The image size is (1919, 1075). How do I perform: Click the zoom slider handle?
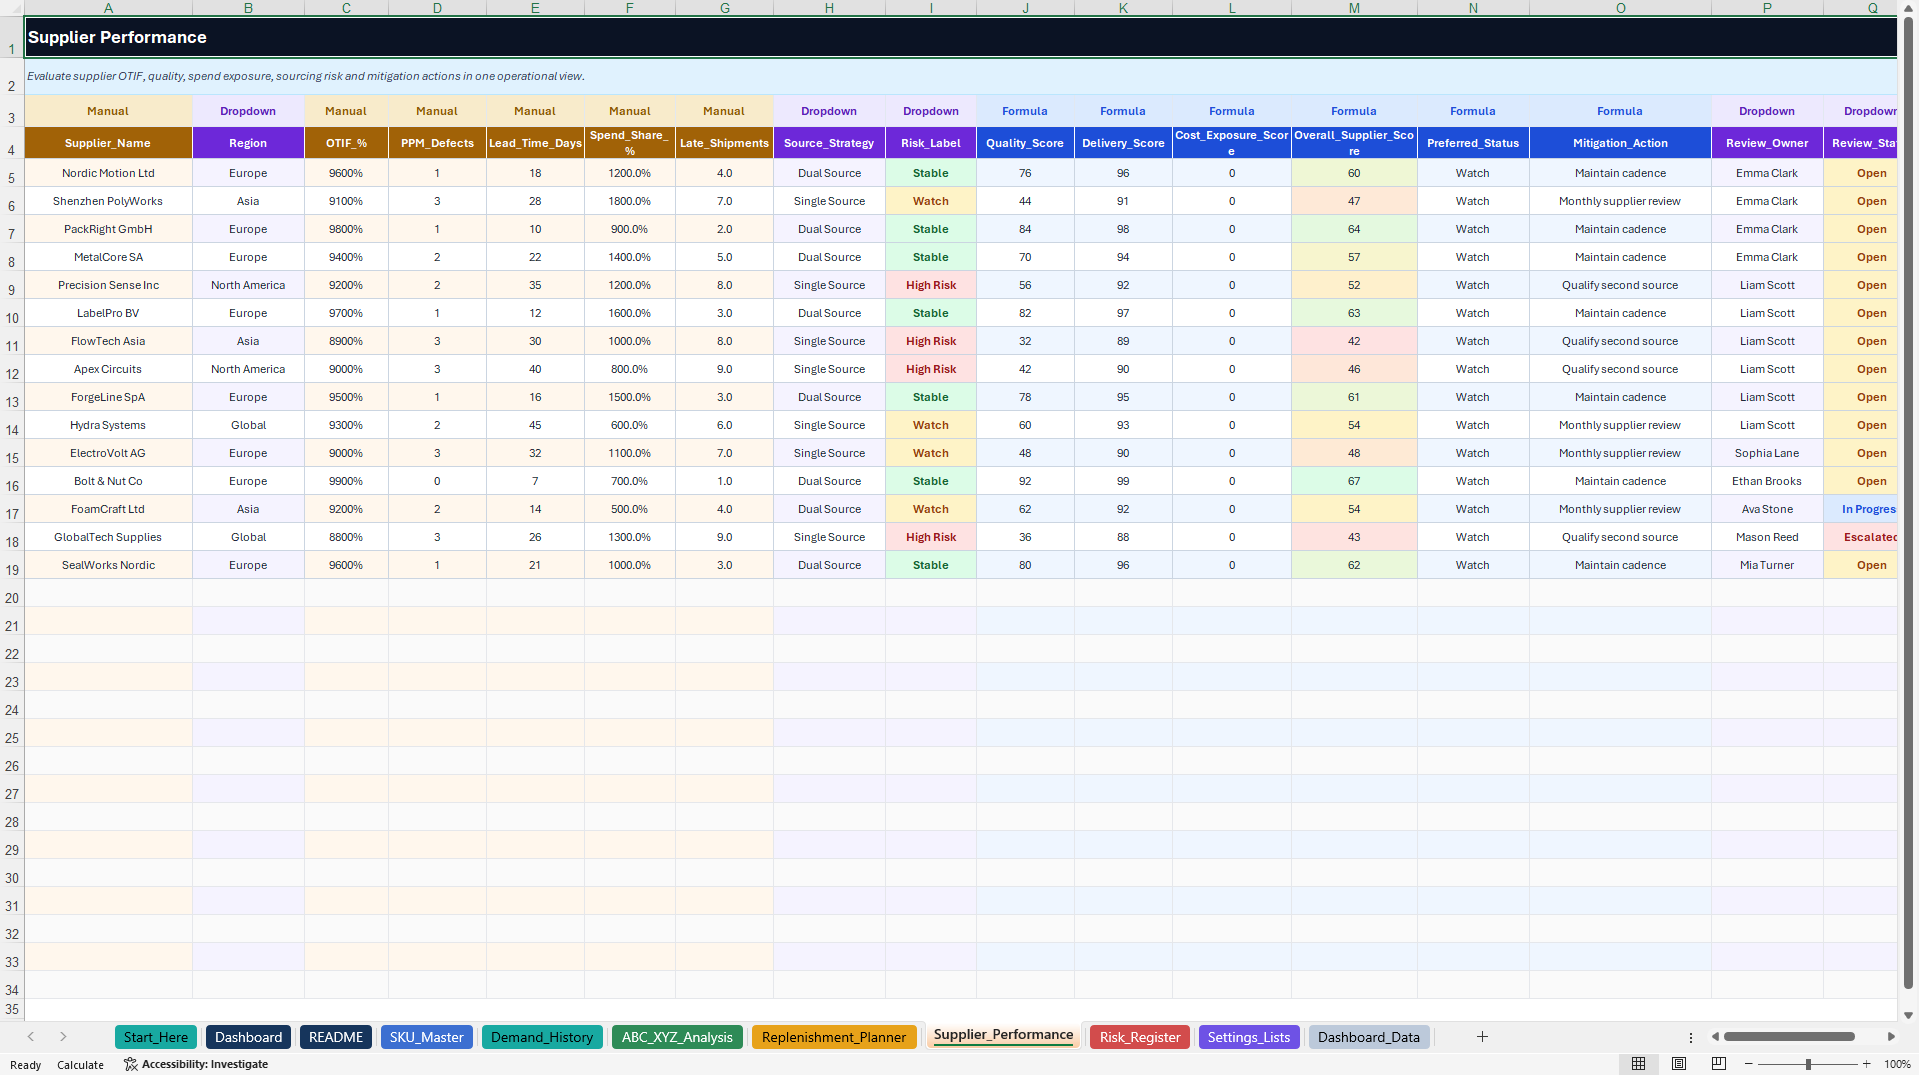coord(1808,1064)
